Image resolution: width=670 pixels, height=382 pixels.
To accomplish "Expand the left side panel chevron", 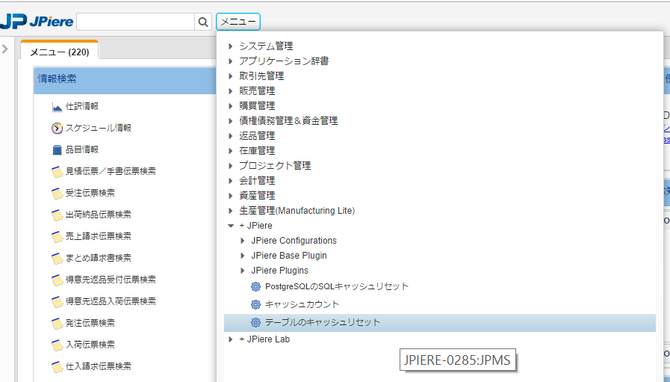I will coord(5,49).
